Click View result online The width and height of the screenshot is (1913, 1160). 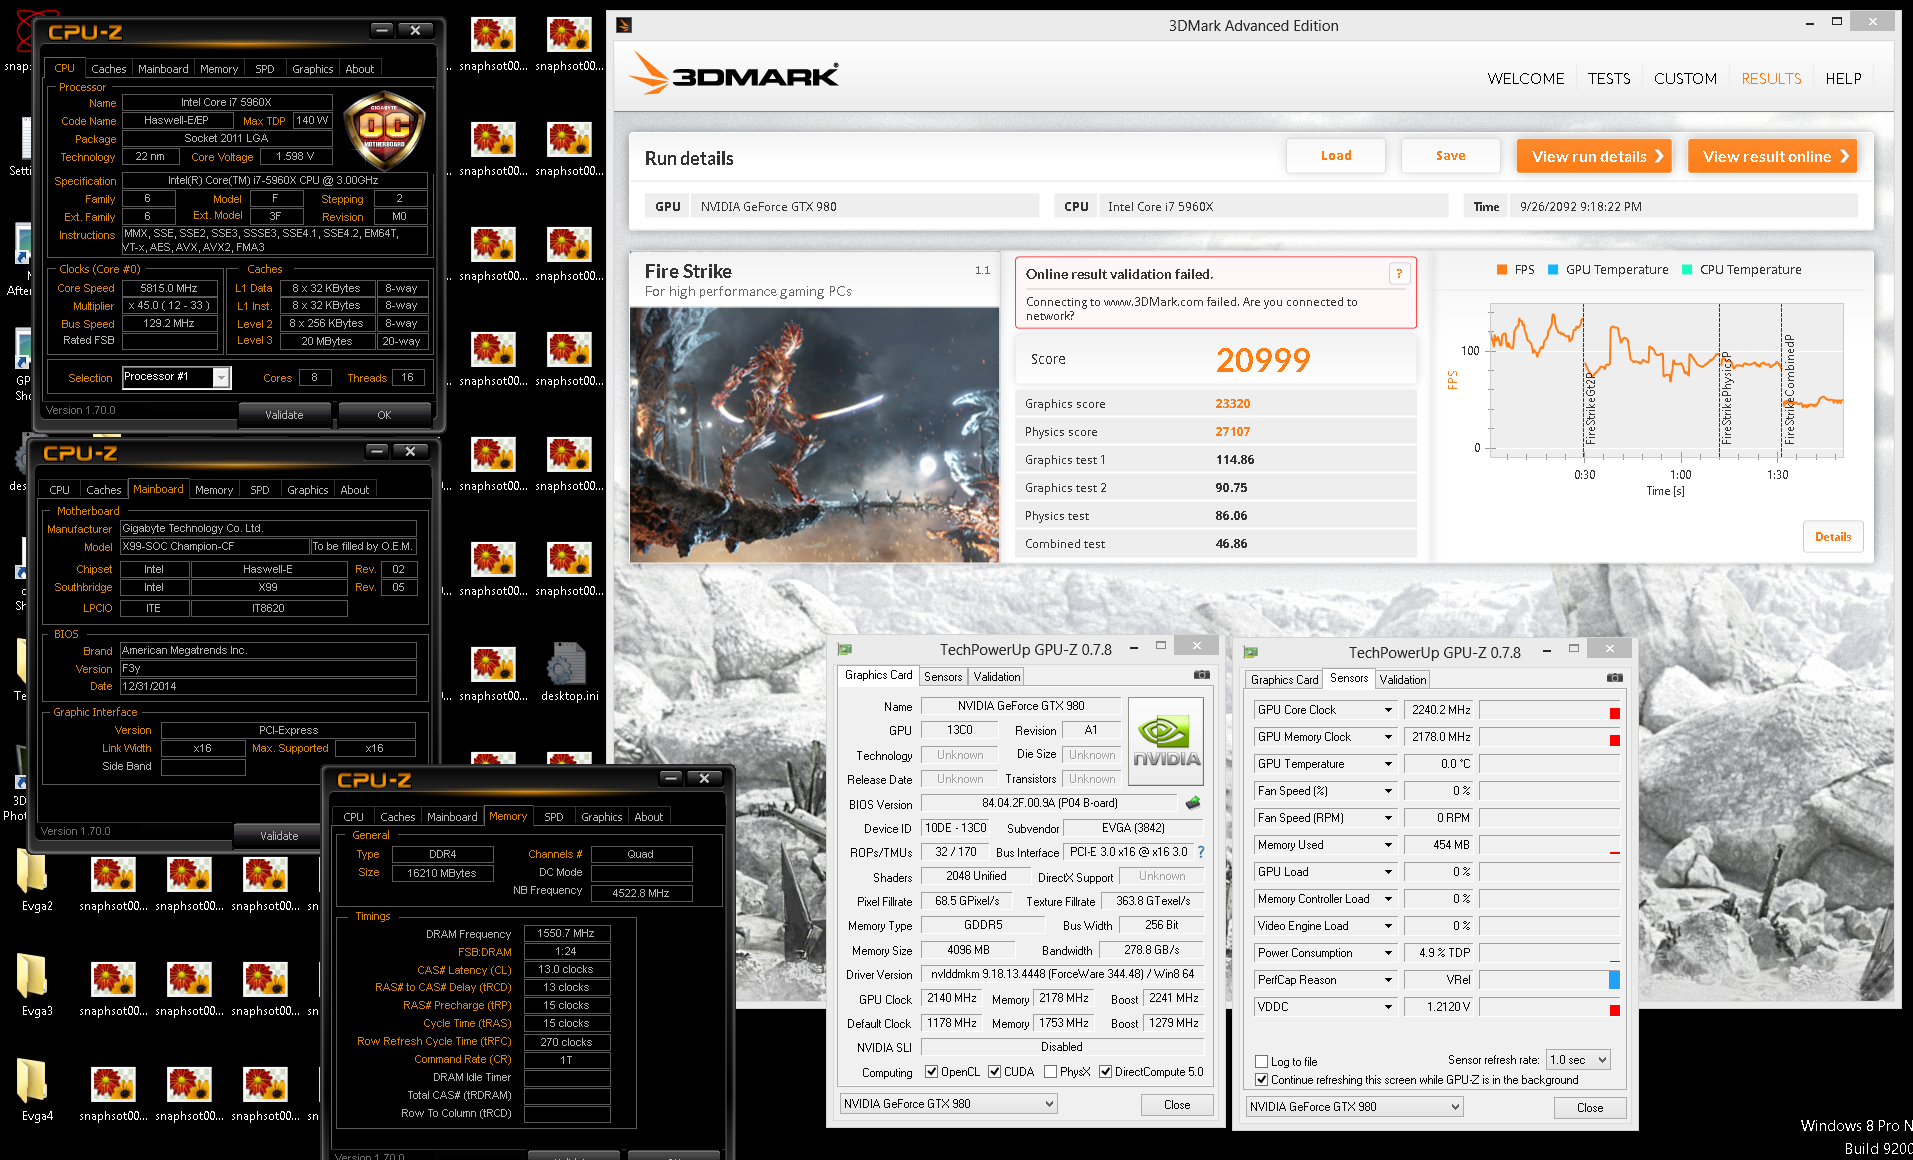tap(1772, 156)
